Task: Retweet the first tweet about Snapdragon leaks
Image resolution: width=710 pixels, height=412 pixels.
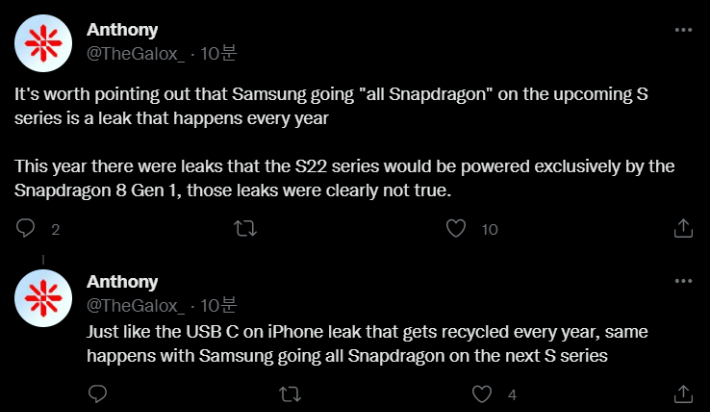Action: click(x=243, y=229)
